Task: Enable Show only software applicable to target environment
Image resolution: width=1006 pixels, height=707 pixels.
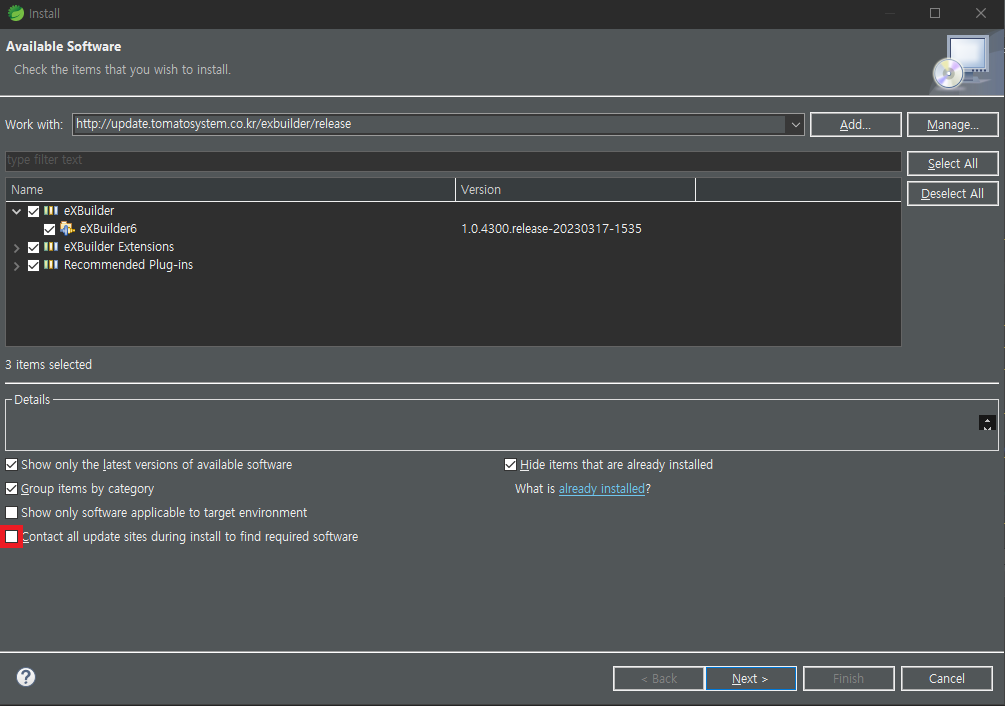Action: click(12, 513)
